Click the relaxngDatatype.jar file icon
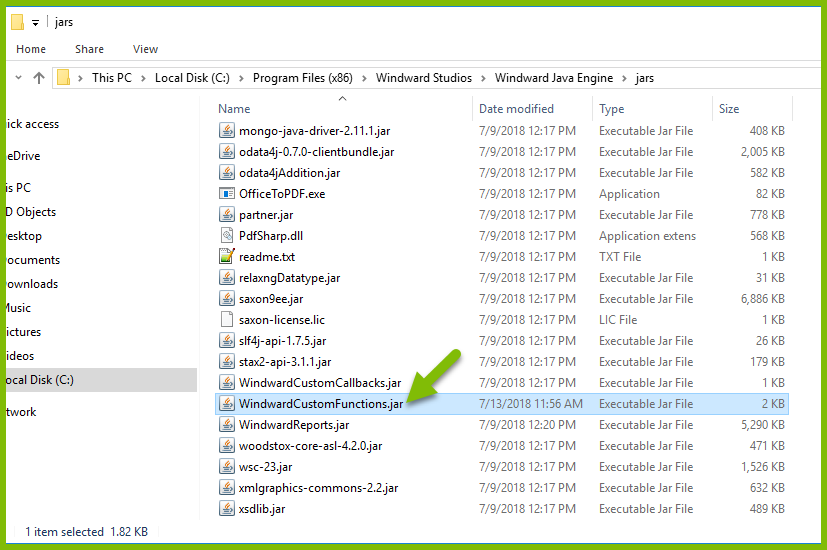The width and height of the screenshot is (827, 550). 227,277
